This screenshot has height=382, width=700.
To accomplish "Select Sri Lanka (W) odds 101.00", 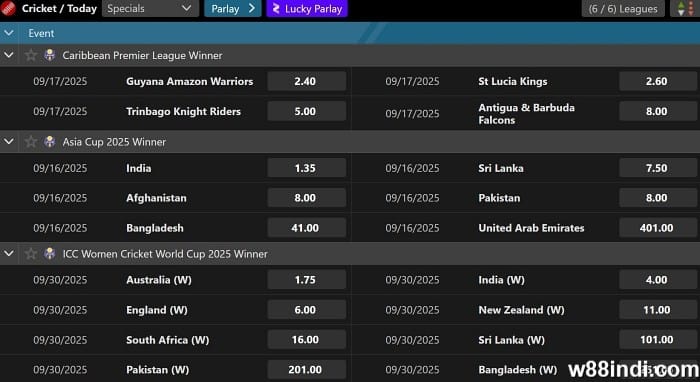I will (x=658, y=340).
